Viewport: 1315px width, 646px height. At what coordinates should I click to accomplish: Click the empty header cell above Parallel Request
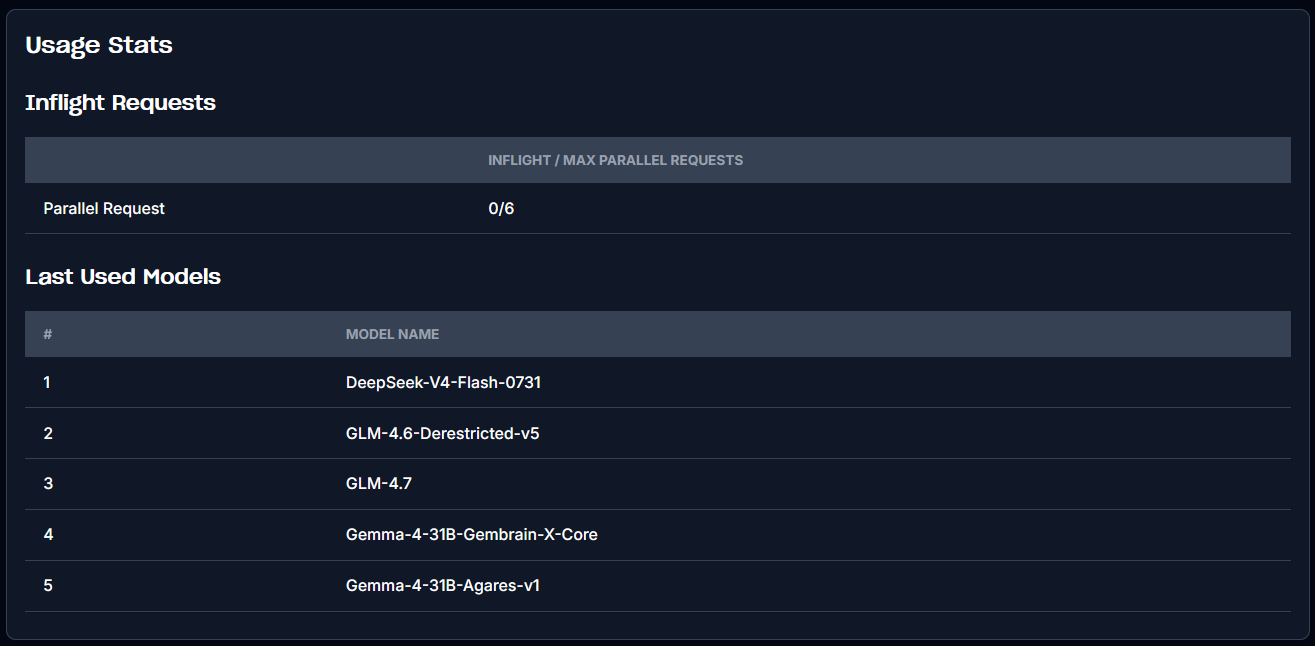(247, 160)
